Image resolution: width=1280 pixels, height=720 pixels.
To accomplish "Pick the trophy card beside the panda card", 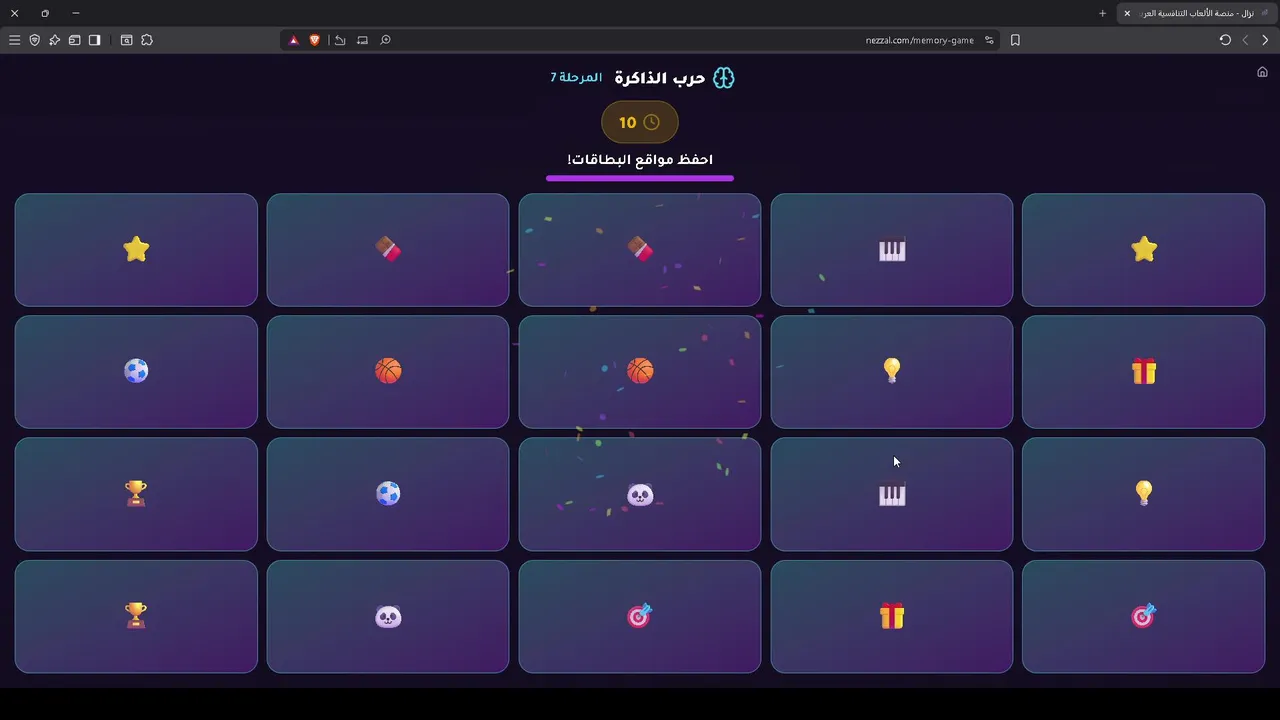I will coord(136,616).
